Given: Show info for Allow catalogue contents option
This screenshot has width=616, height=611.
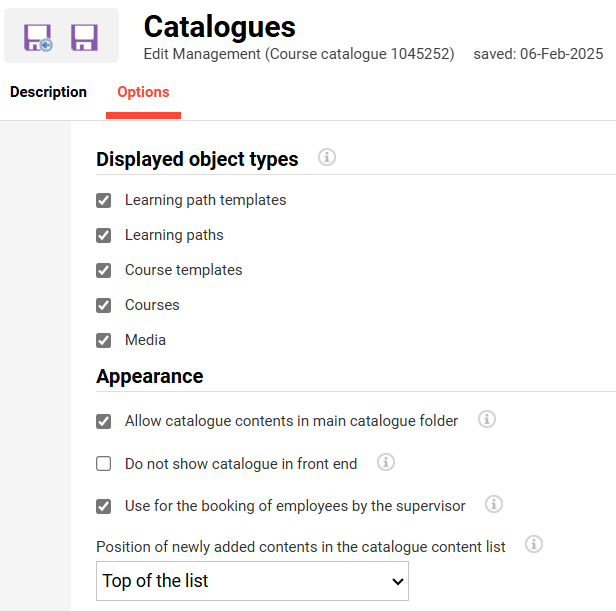Looking at the screenshot, I should (x=487, y=420).
